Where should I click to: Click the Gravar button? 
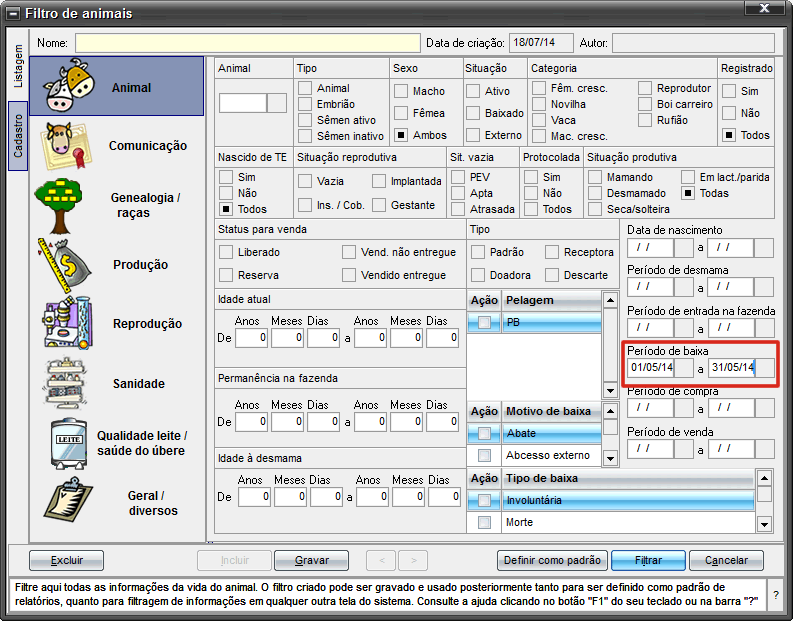[312, 560]
